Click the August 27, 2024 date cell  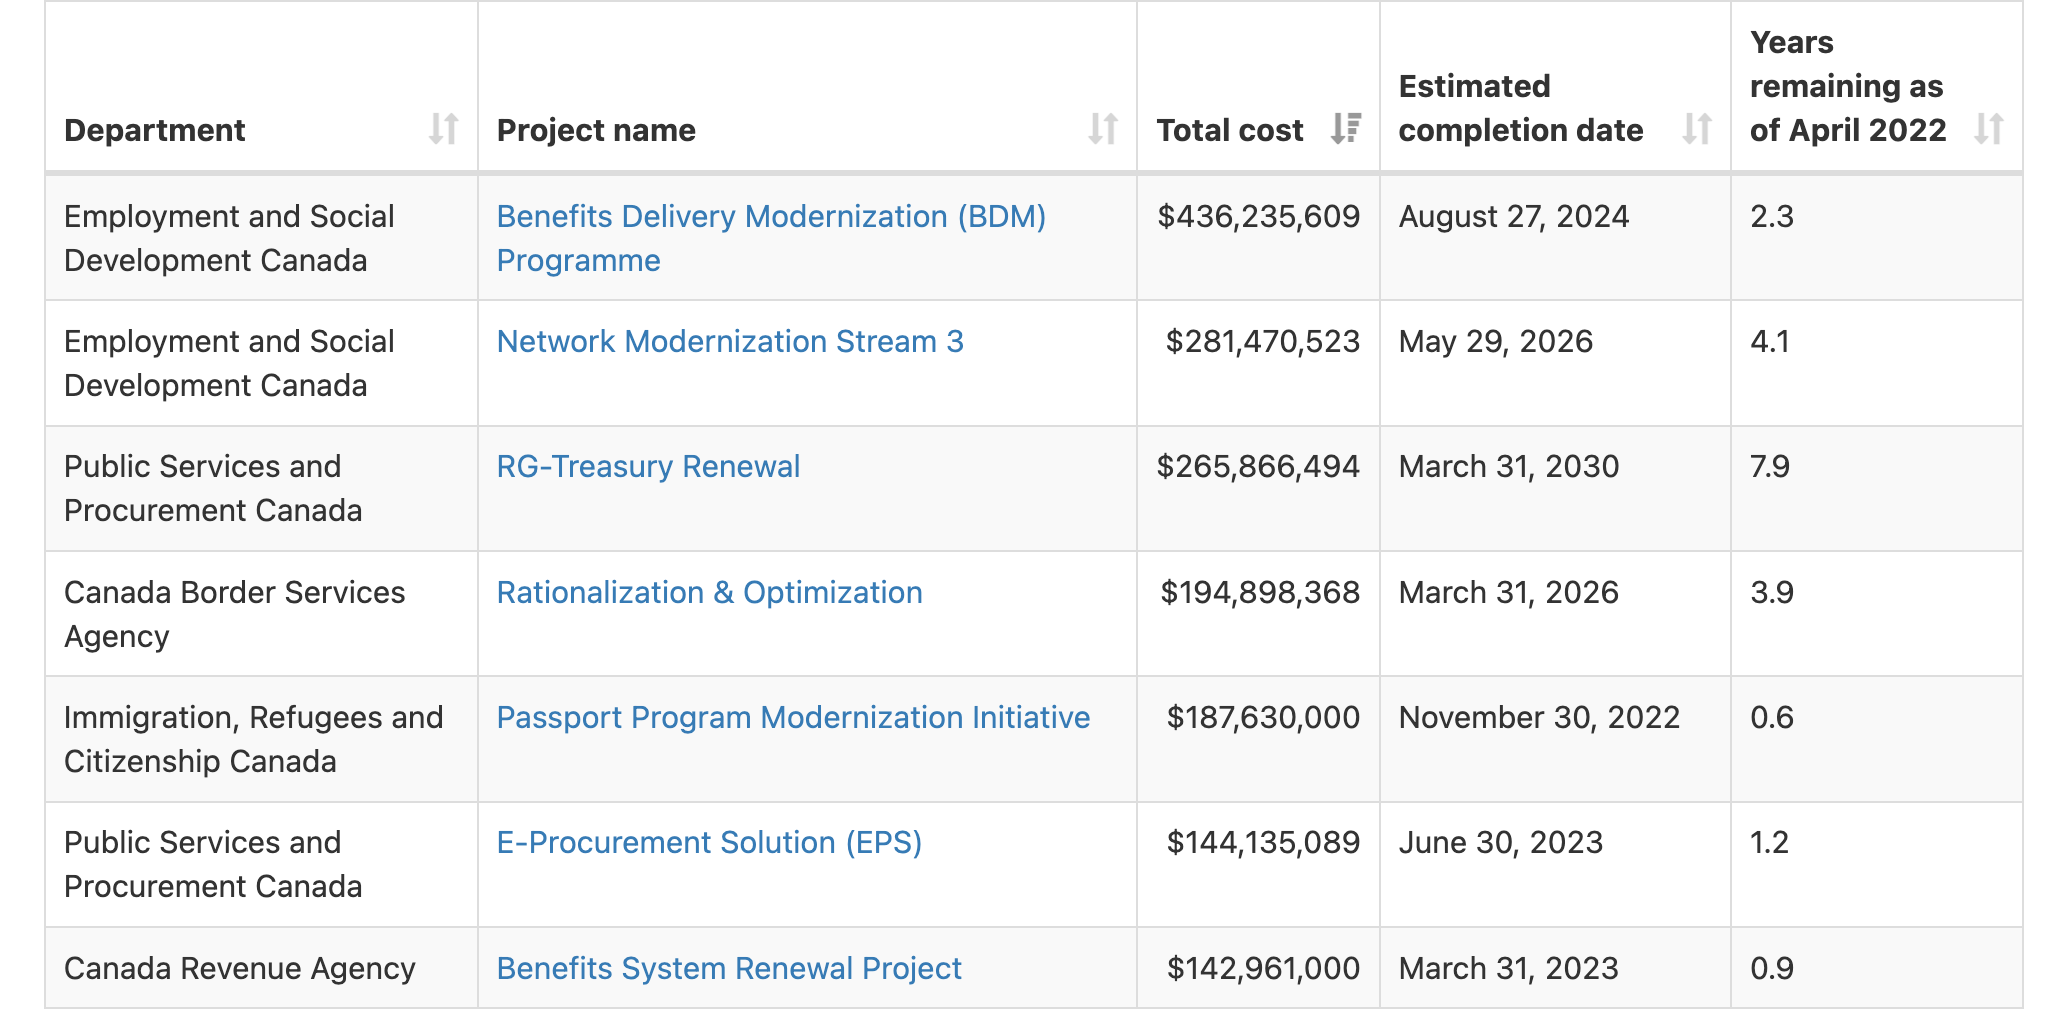click(x=1555, y=238)
